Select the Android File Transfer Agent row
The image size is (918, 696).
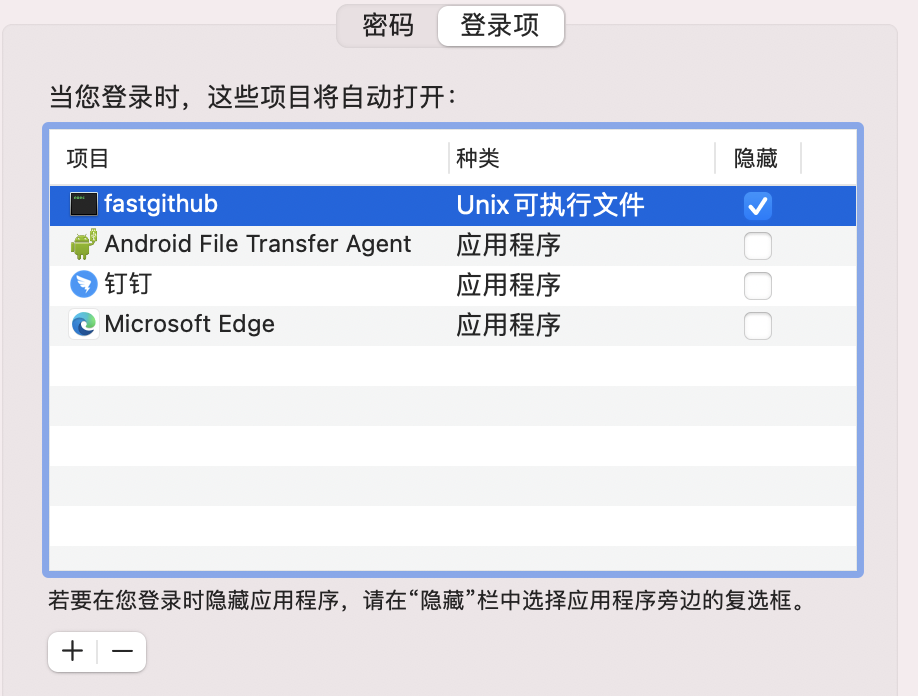coord(258,245)
